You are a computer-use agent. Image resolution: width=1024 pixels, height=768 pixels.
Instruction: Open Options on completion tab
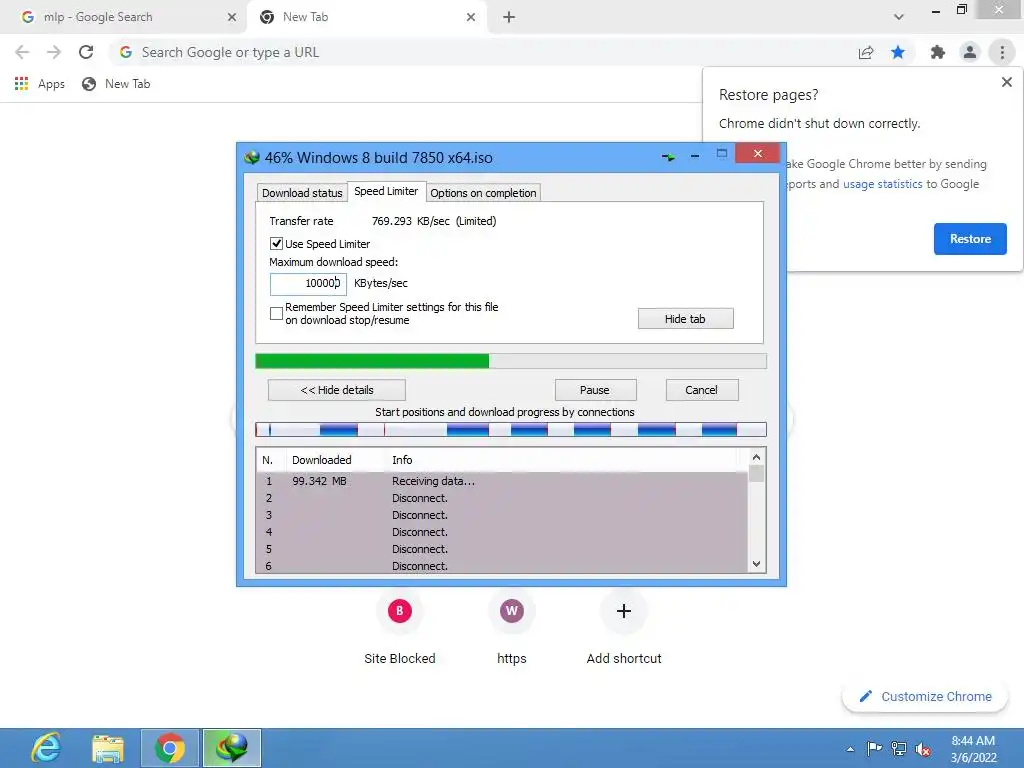[x=483, y=193]
